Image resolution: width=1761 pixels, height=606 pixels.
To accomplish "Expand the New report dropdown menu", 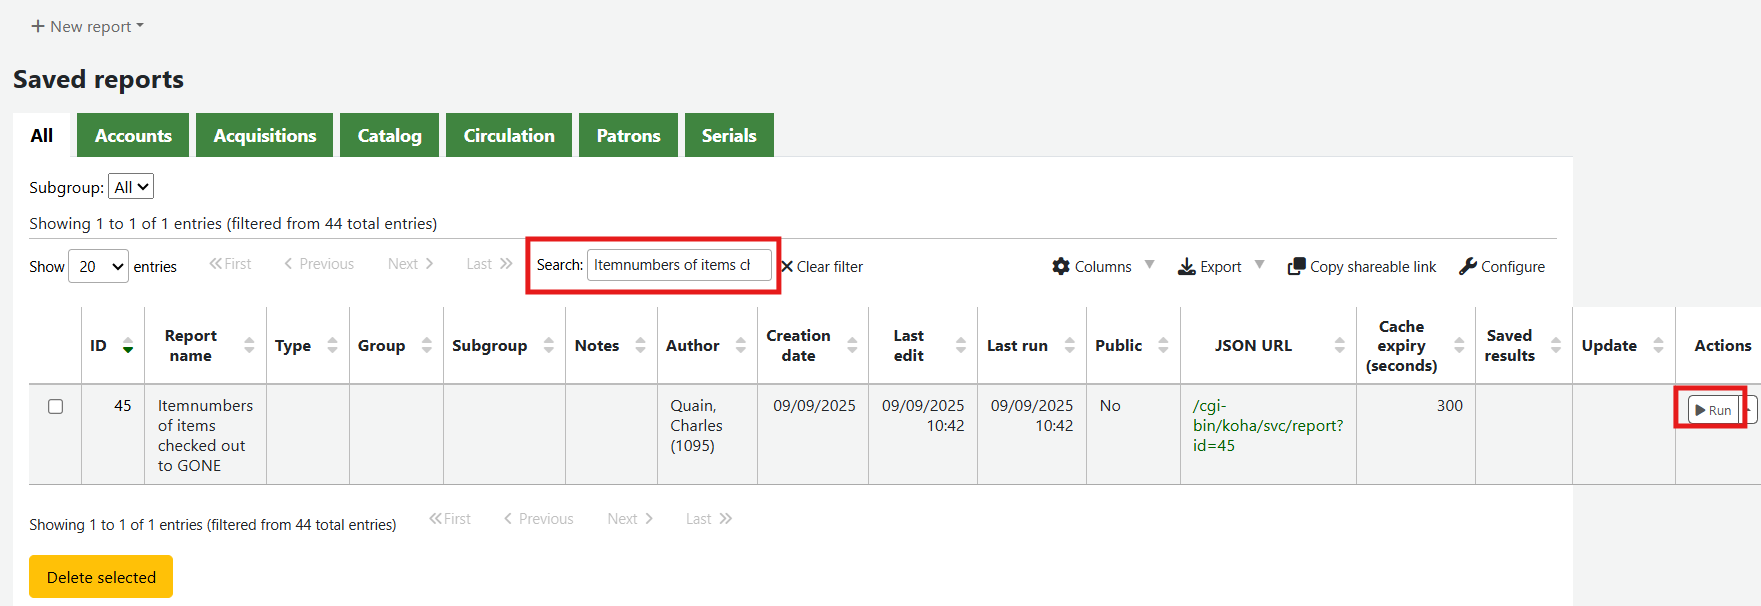I will pos(88,26).
